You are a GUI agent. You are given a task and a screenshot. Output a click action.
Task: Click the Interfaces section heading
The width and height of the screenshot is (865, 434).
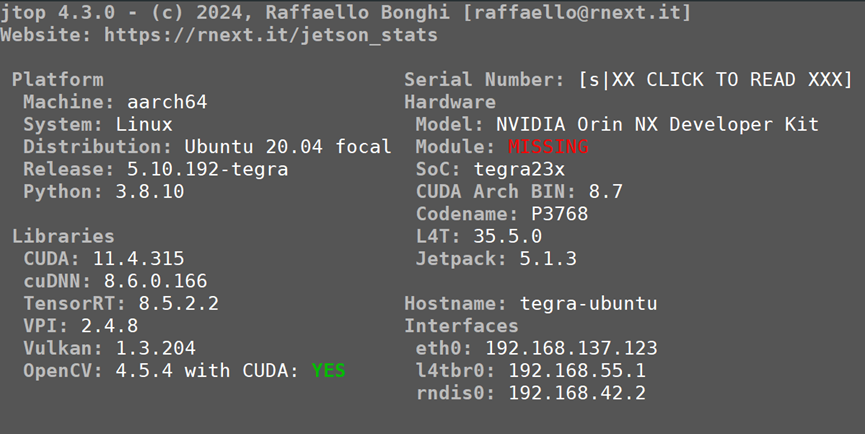[461, 326]
